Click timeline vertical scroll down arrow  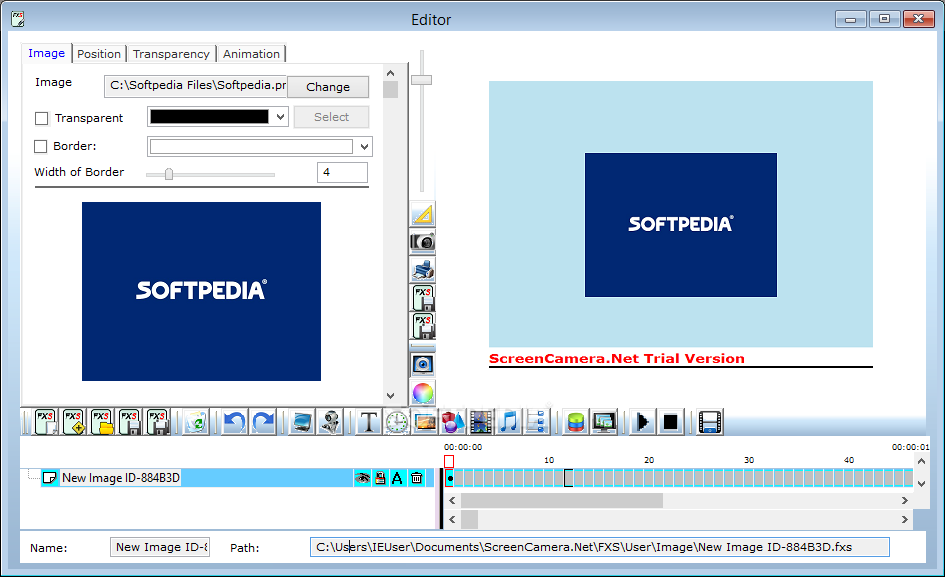pyautogui.click(x=921, y=484)
